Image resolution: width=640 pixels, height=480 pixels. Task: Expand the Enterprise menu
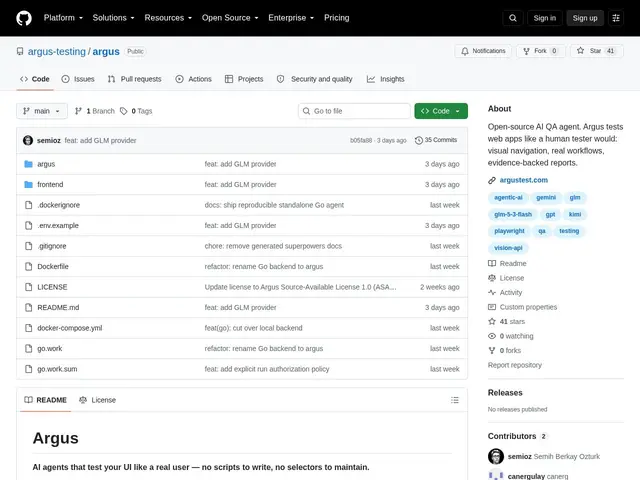[291, 18]
